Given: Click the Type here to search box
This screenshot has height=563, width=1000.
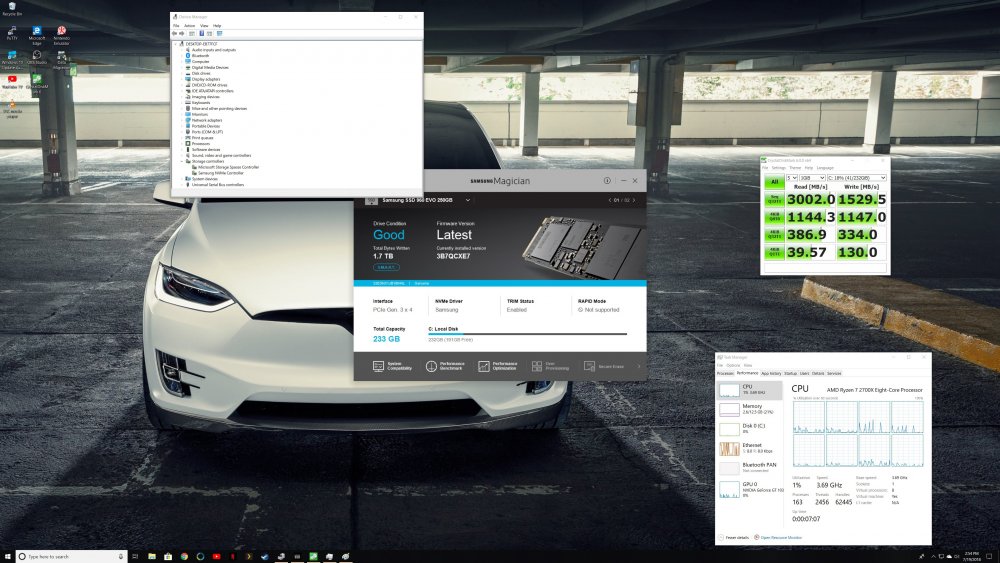Looking at the screenshot, I should 71,556.
